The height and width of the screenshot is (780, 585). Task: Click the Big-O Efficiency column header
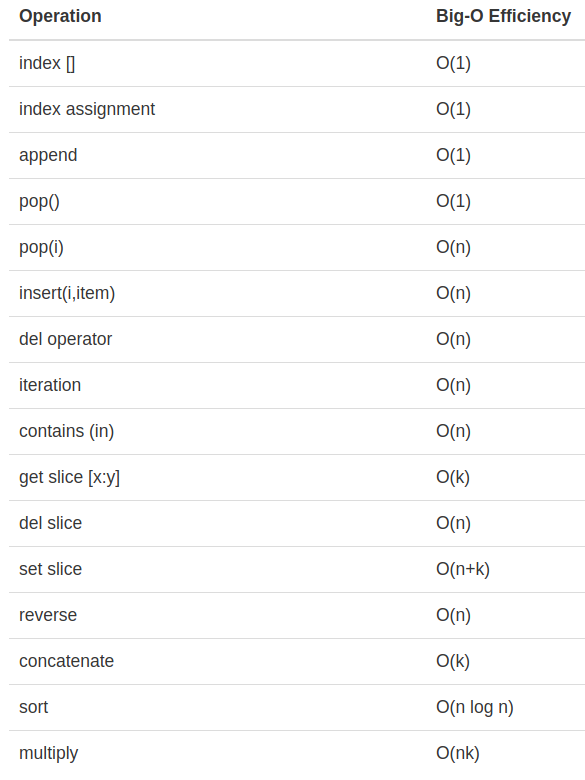coord(503,16)
